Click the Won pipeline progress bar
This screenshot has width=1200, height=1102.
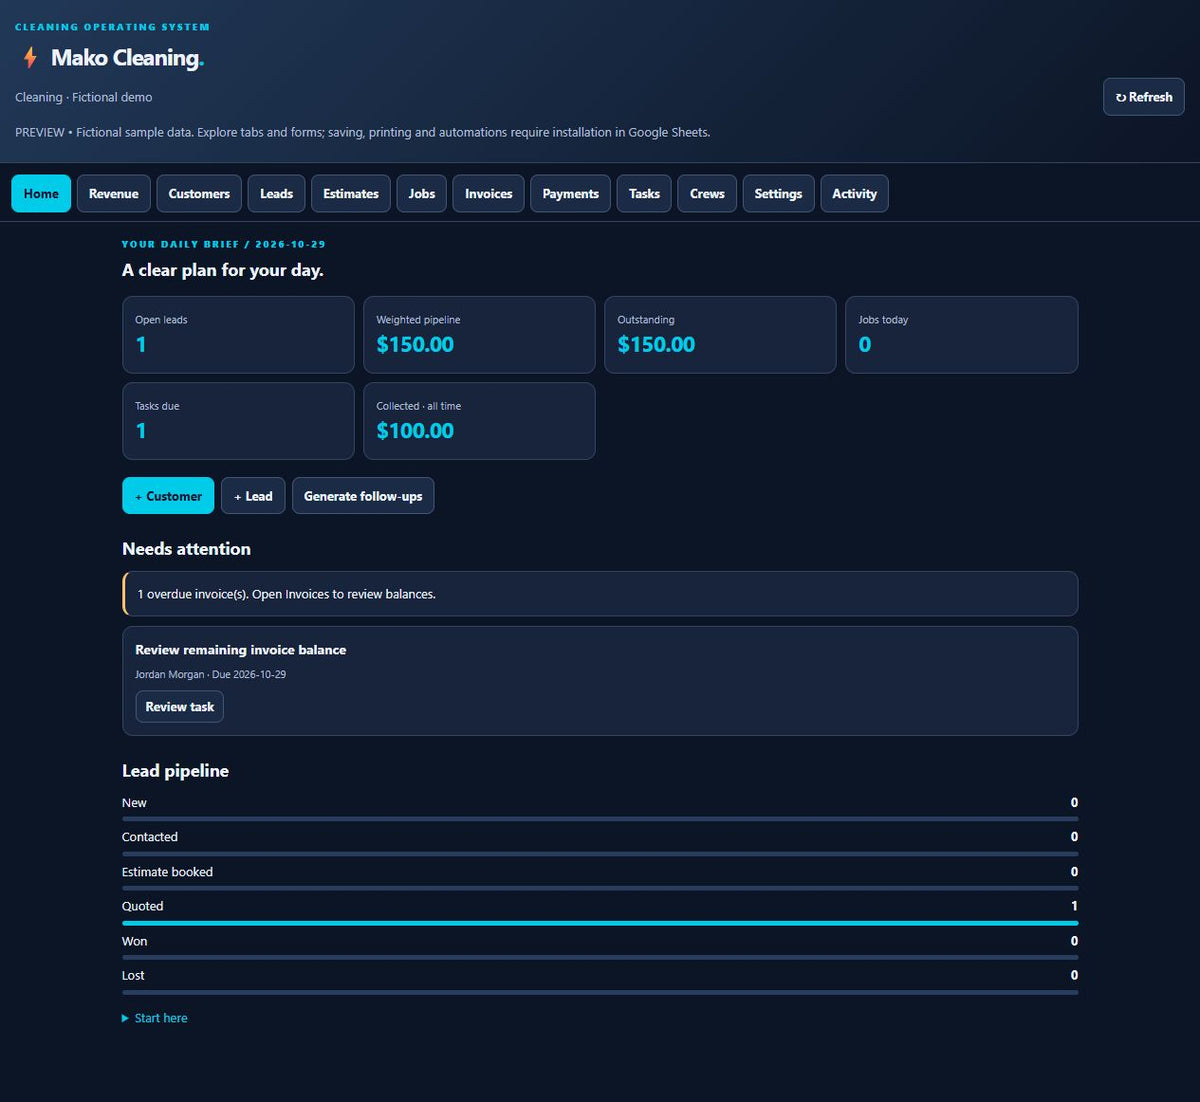point(600,958)
